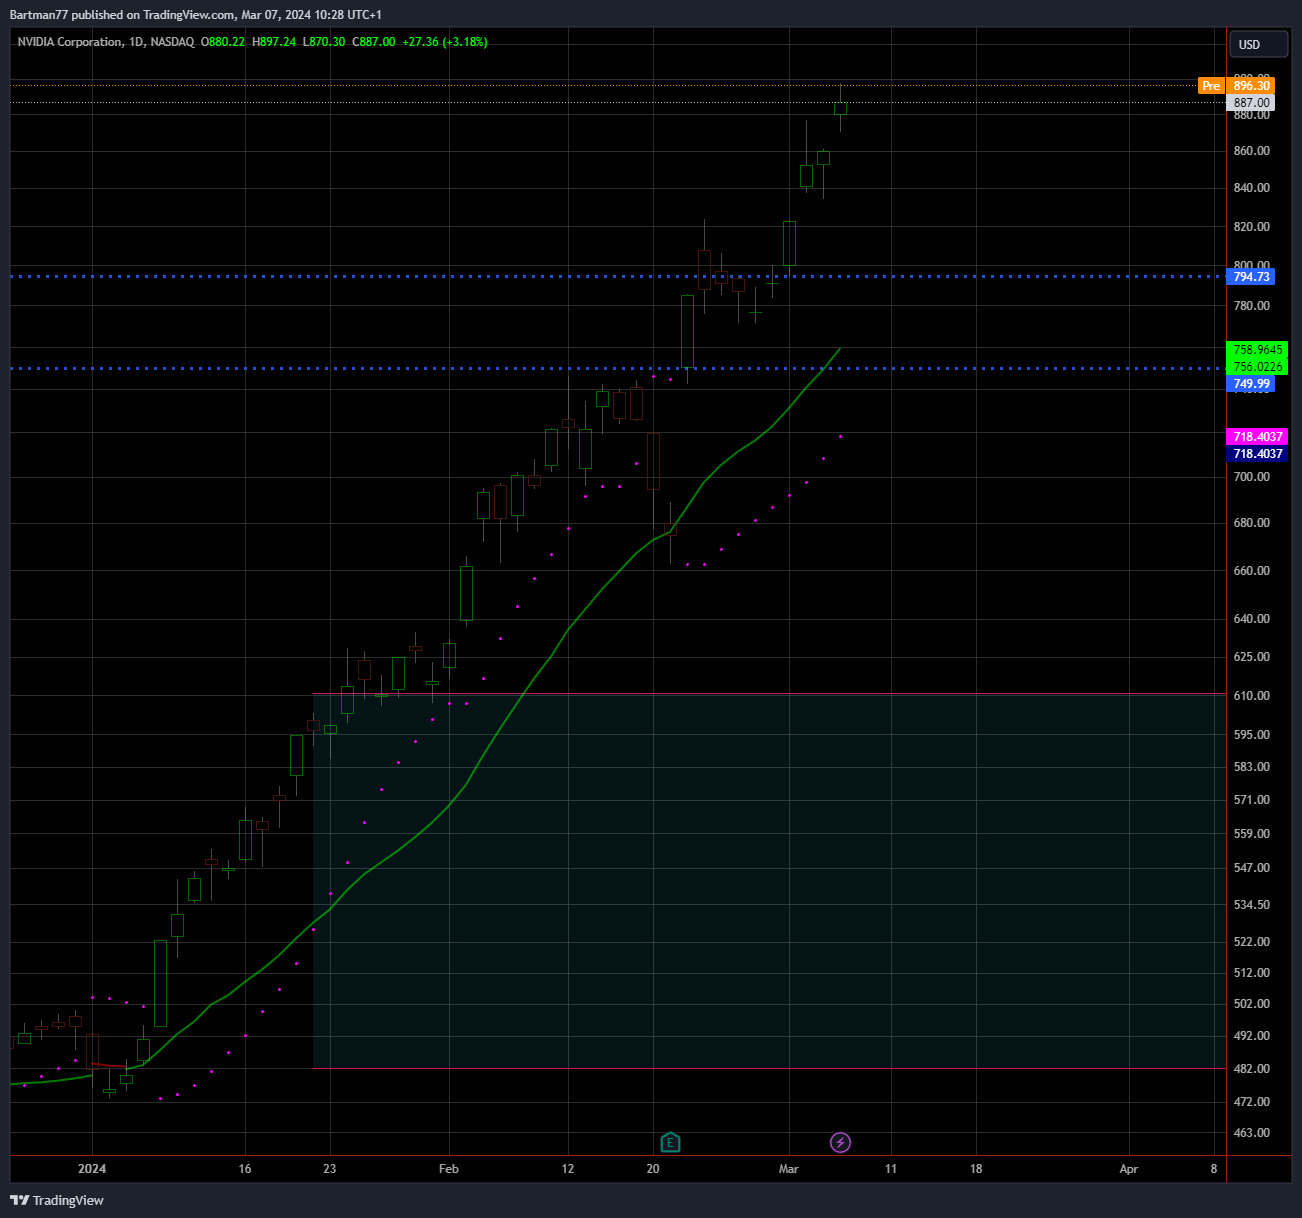Click the 583.00 price axis label
Image resolution: width=1302 pixels, height=1218 pixels.
tap(1252, 767)
